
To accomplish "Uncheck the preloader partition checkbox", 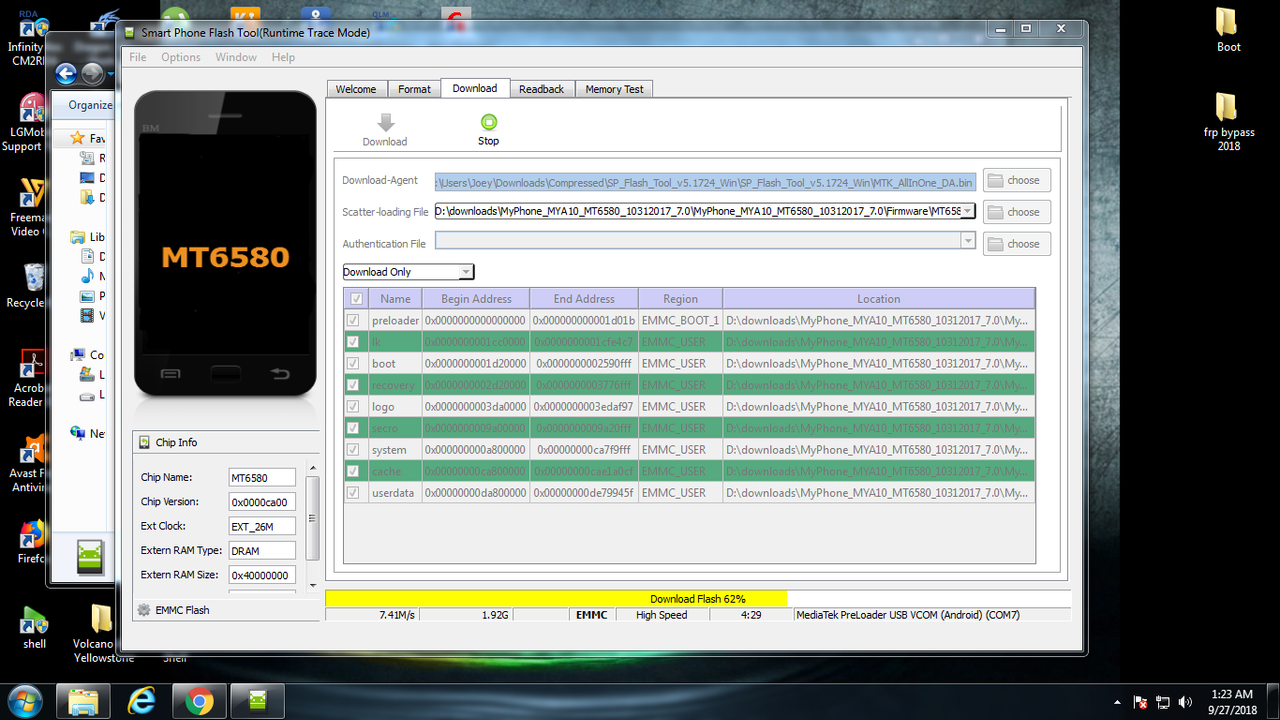I will tap(352, 320).
